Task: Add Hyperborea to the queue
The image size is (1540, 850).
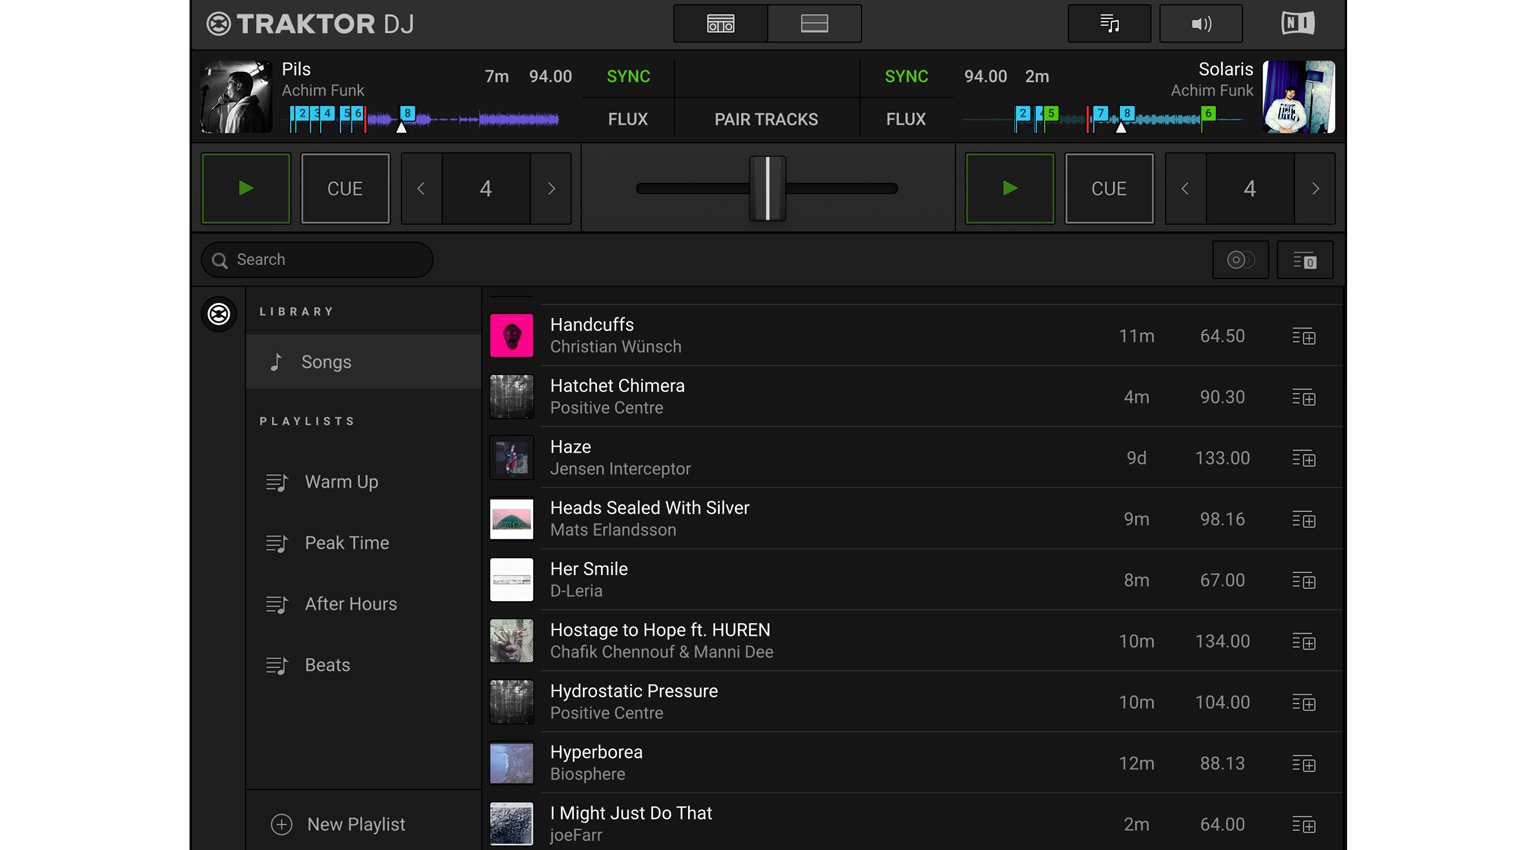Action: [x=1304, y=763]
